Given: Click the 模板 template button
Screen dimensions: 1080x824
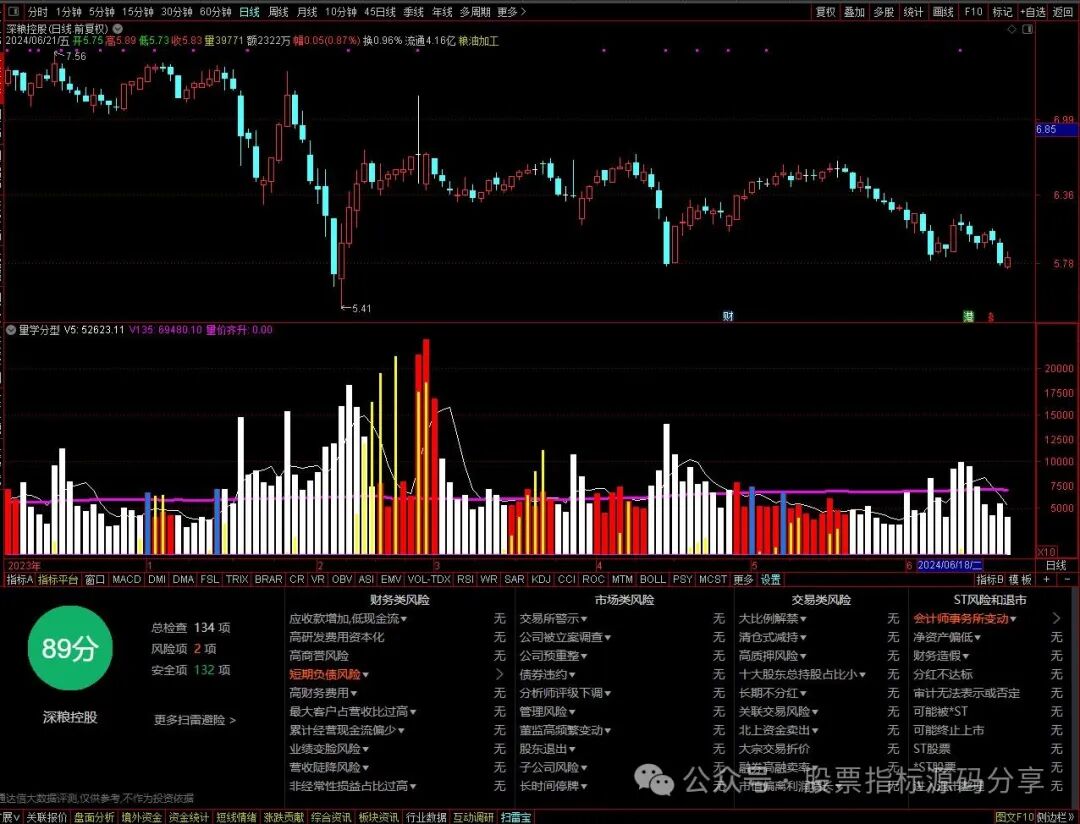Looking at the screenshot, I should (x=1021, y=579).
